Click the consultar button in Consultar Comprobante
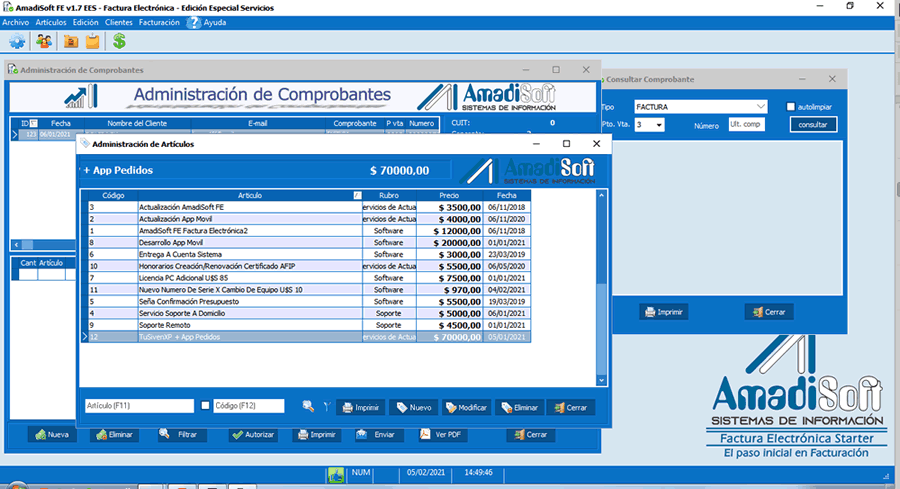 813,125
